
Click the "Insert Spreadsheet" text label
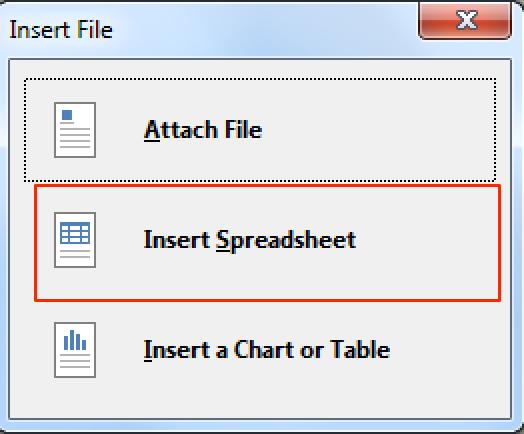coord(250,241)
